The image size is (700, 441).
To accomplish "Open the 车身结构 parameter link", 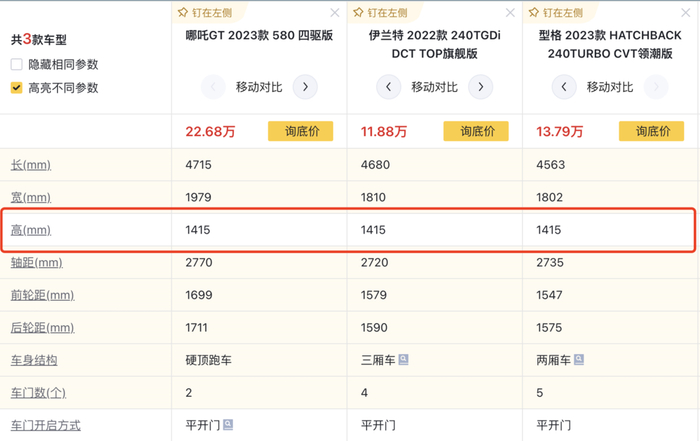I will click(x=32, y=360).
